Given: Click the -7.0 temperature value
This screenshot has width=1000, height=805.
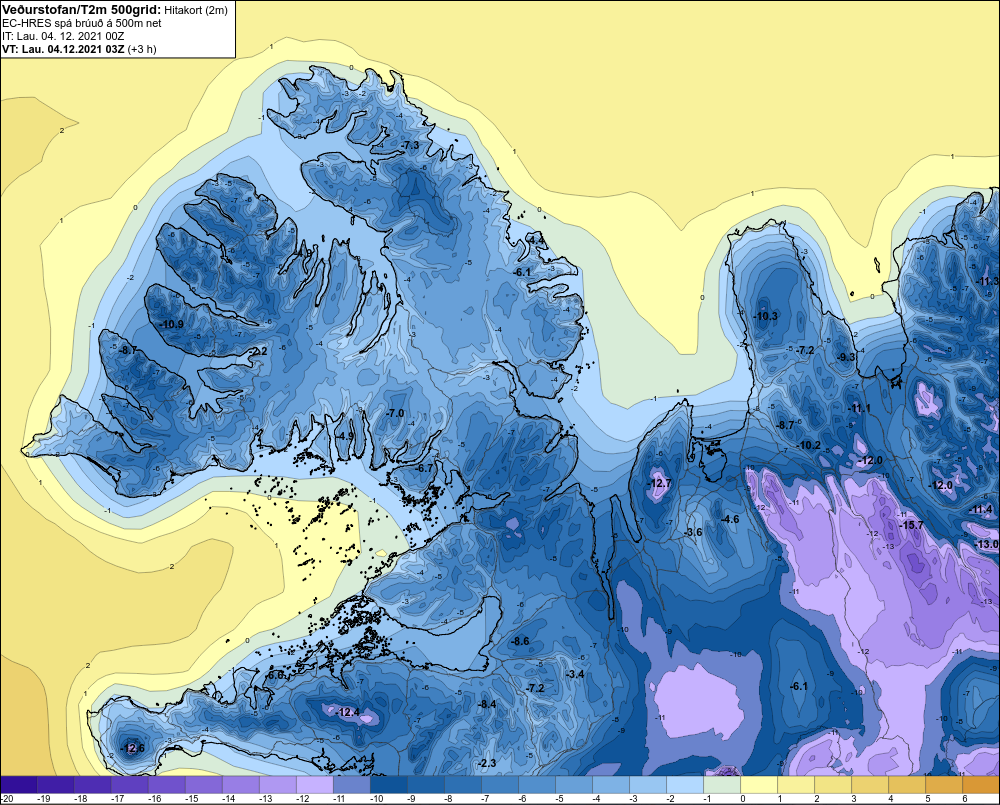Looking at the screenshot, I should 395,413.
